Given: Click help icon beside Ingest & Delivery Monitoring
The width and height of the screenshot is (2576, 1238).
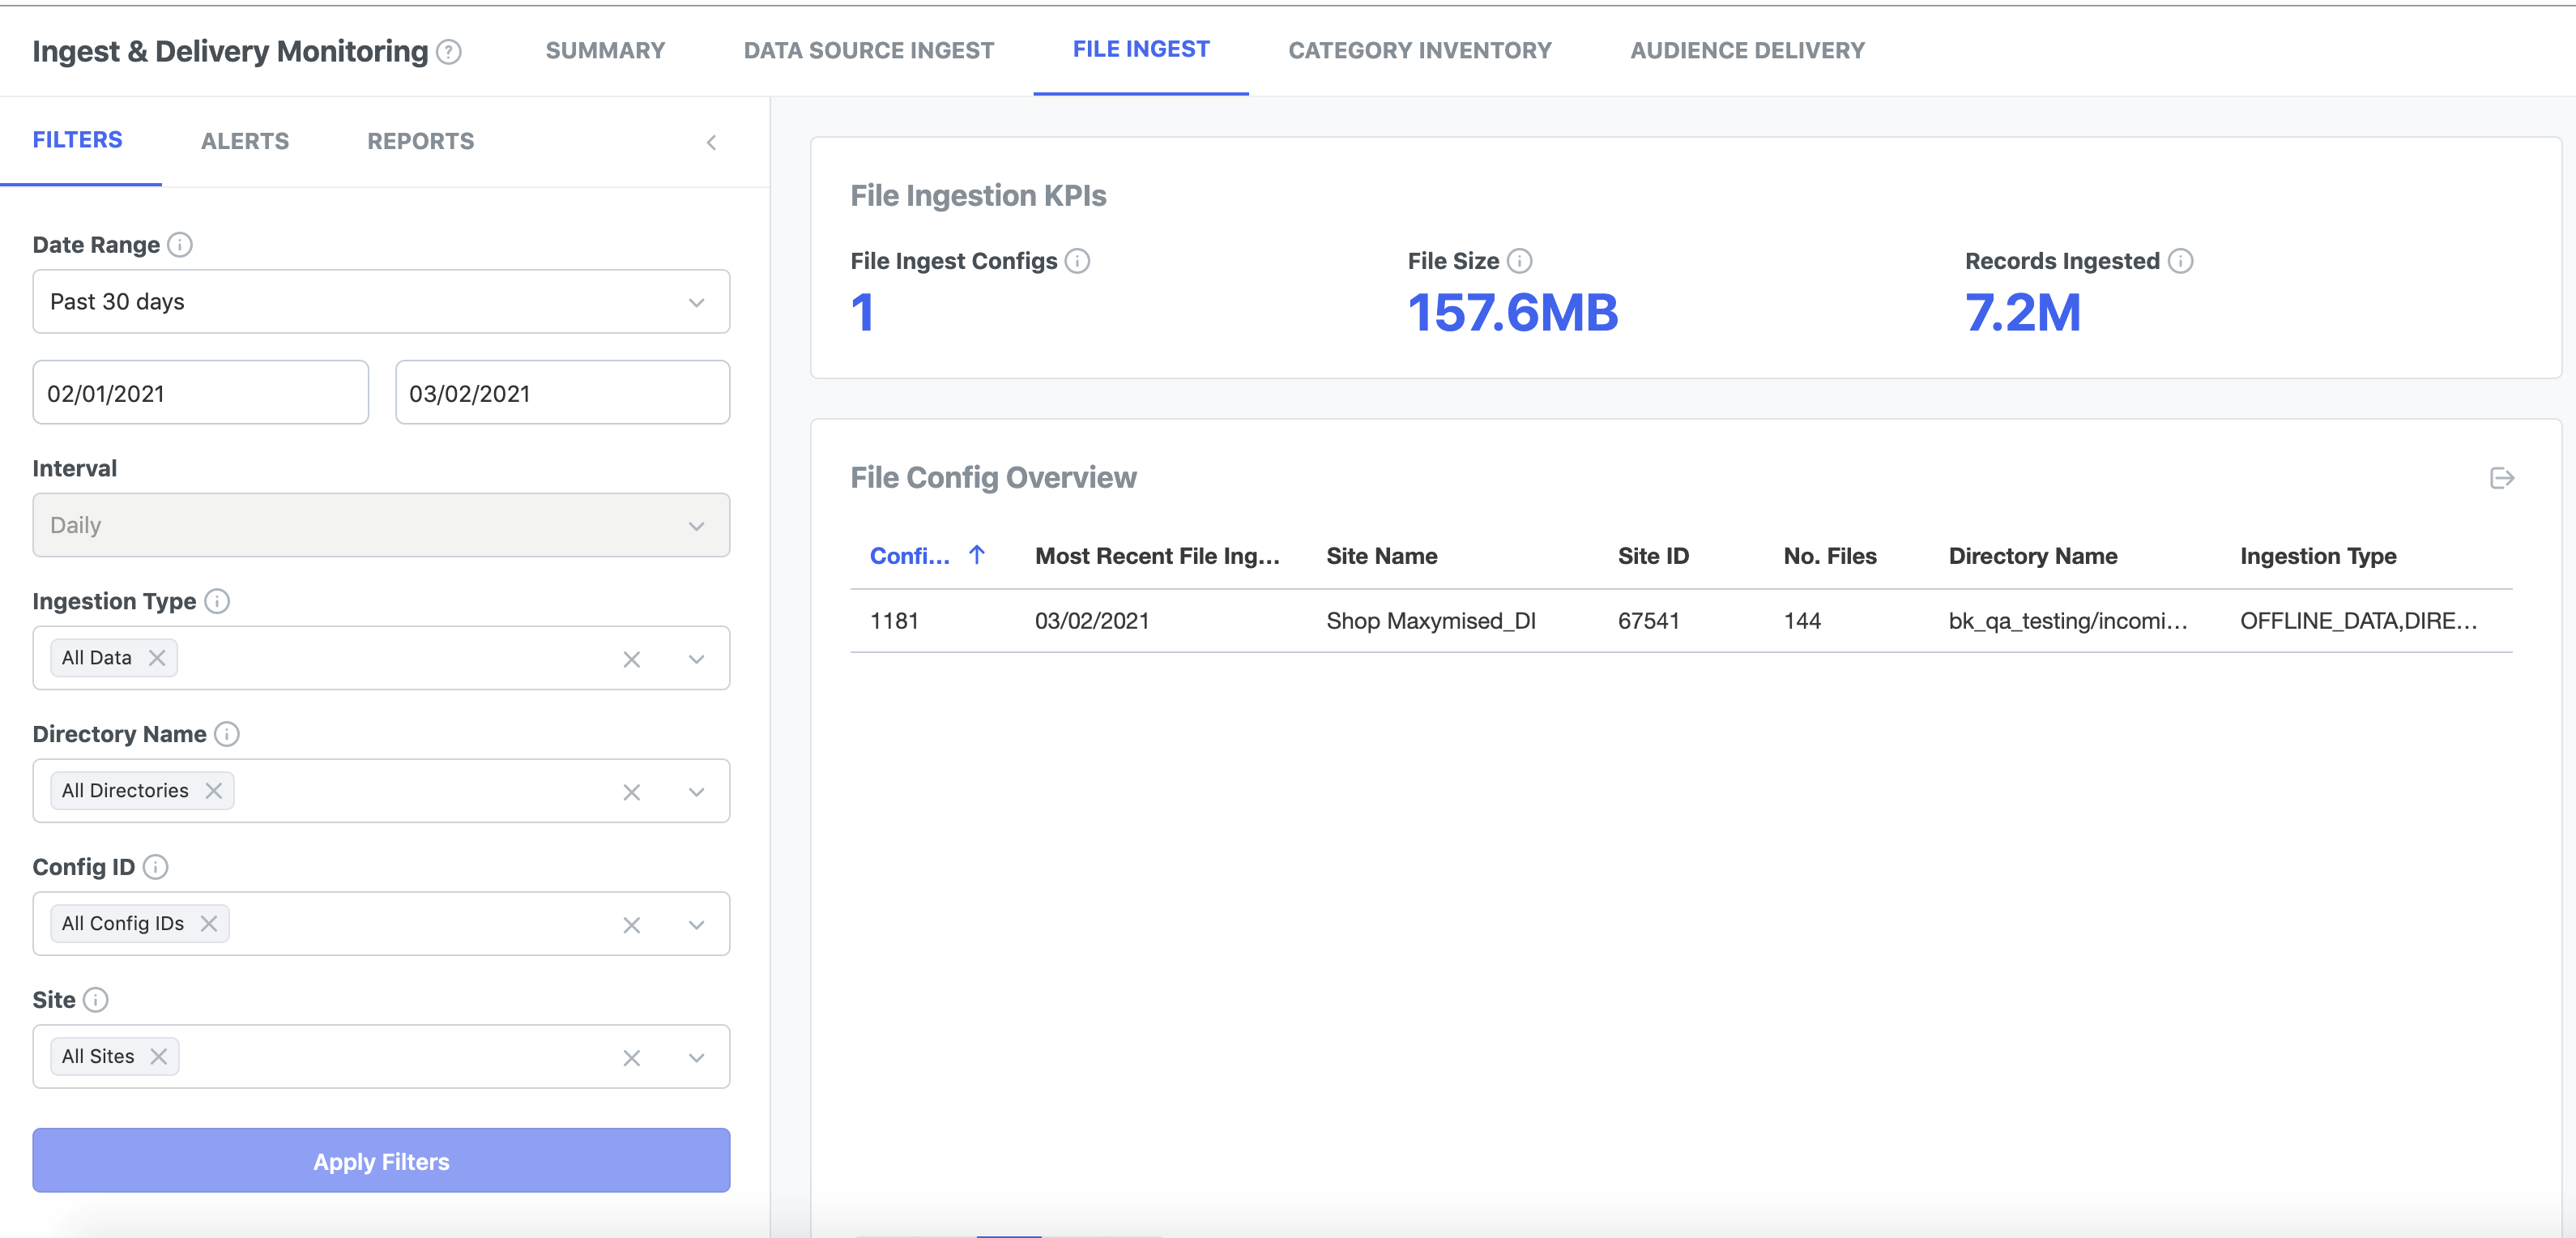Looking at the screenshot, I should point(449,52).
